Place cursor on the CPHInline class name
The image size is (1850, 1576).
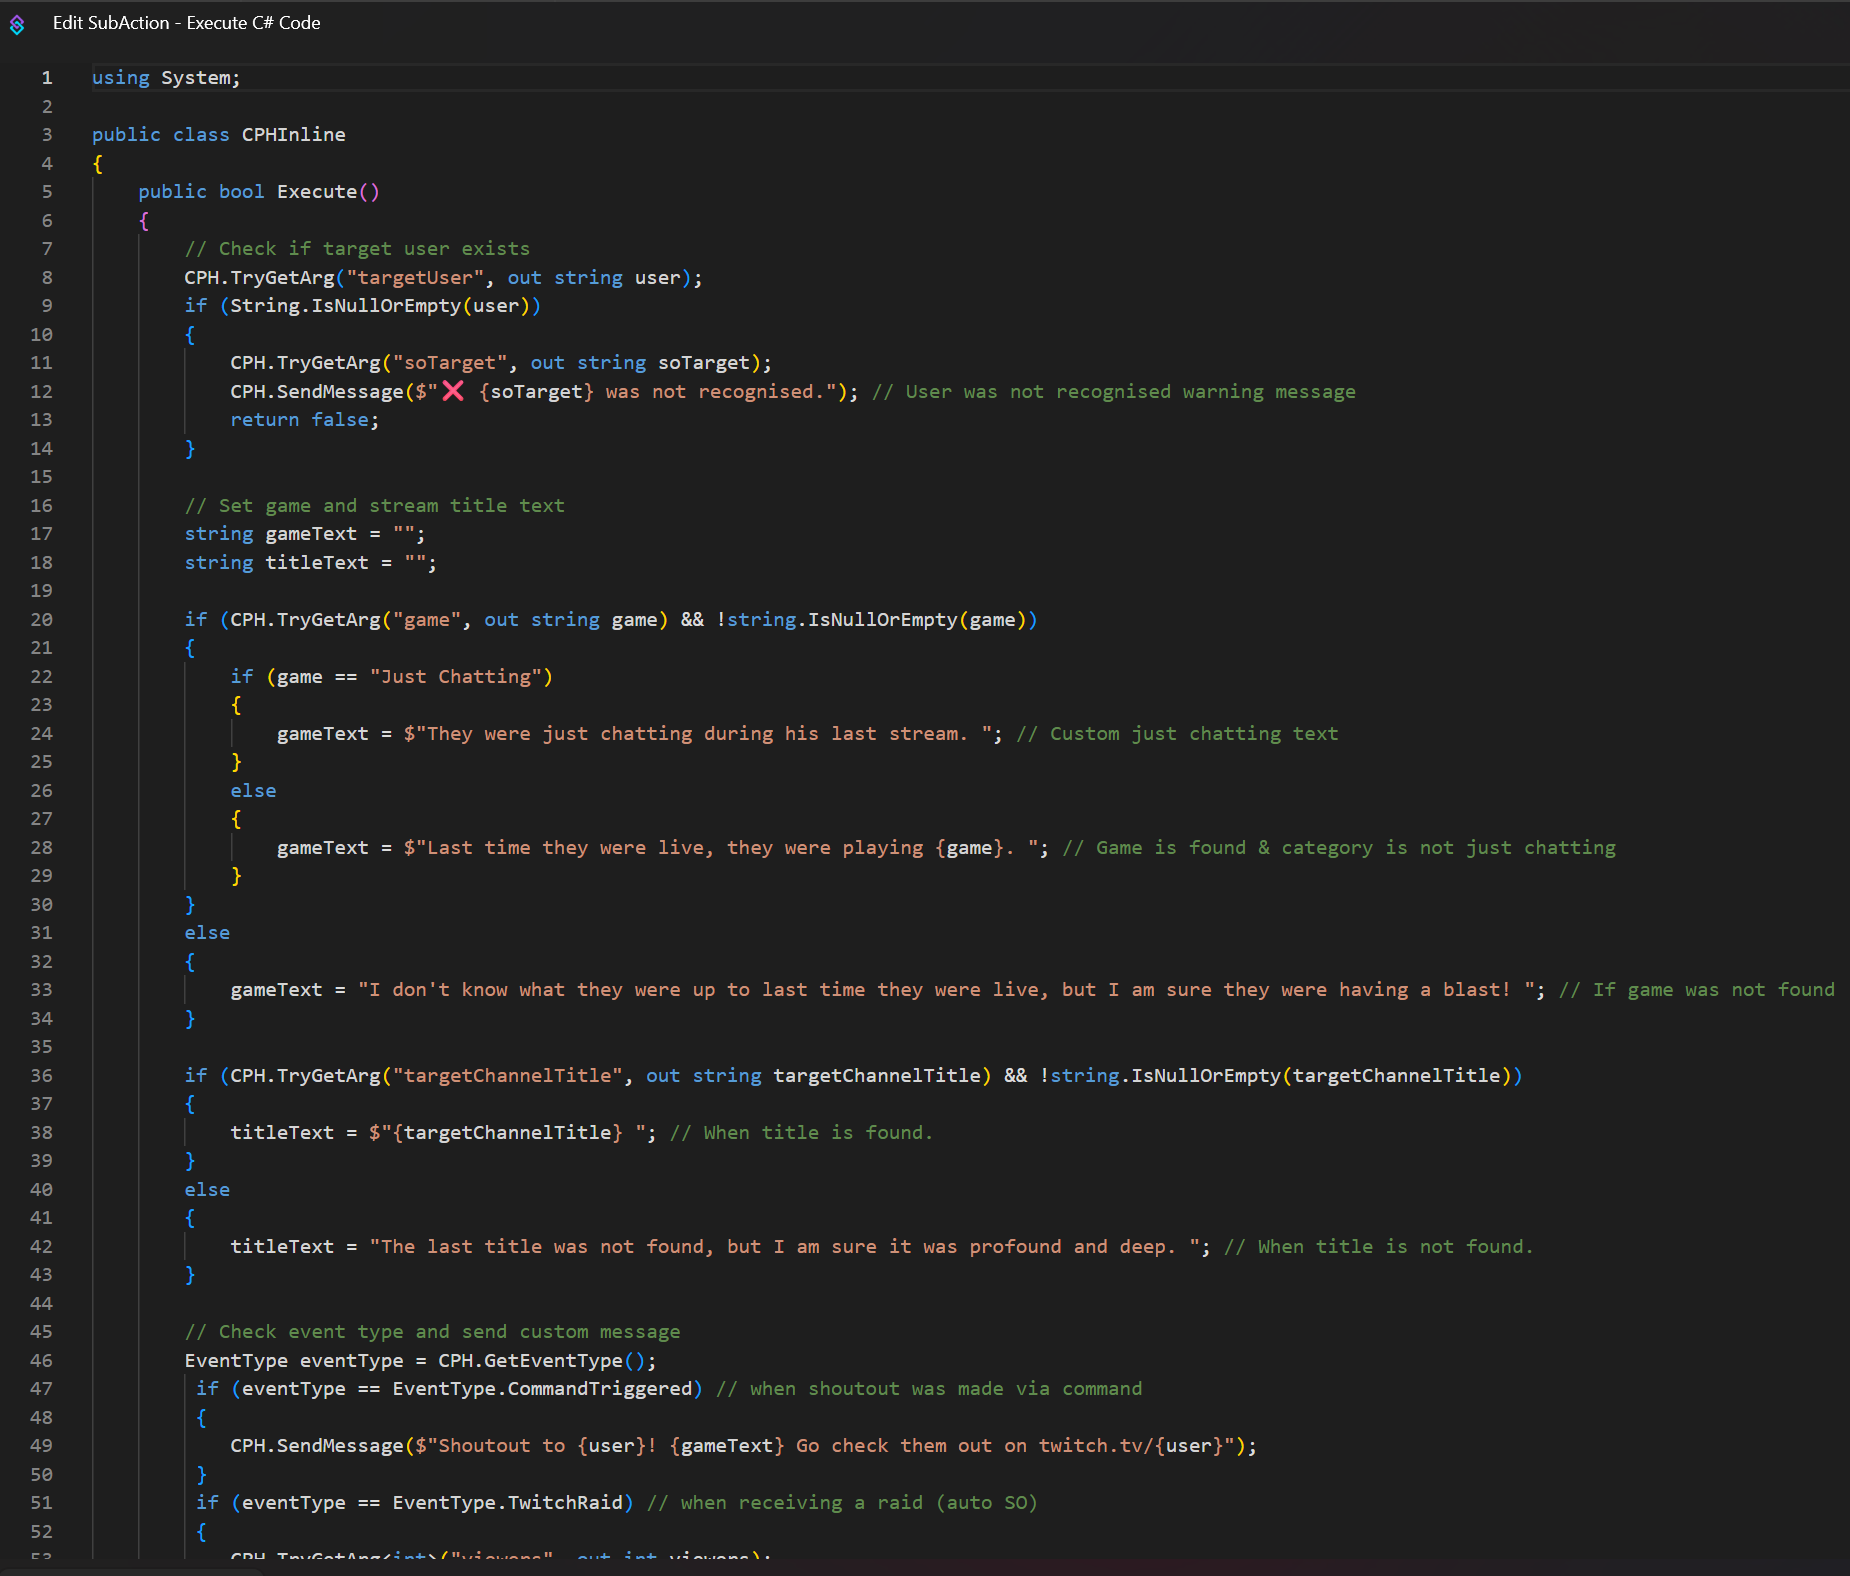[x=293, y=135]
